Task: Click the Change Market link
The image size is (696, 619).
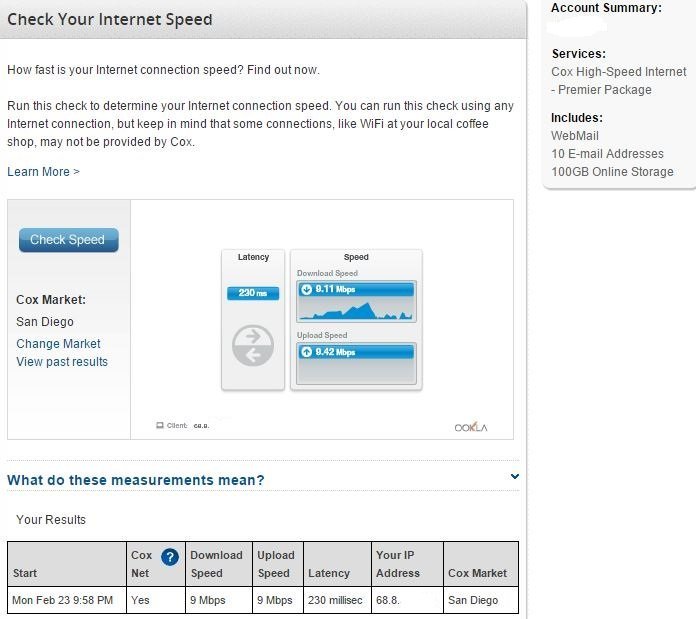Action: pyautogui.click(x=58, y=343)
